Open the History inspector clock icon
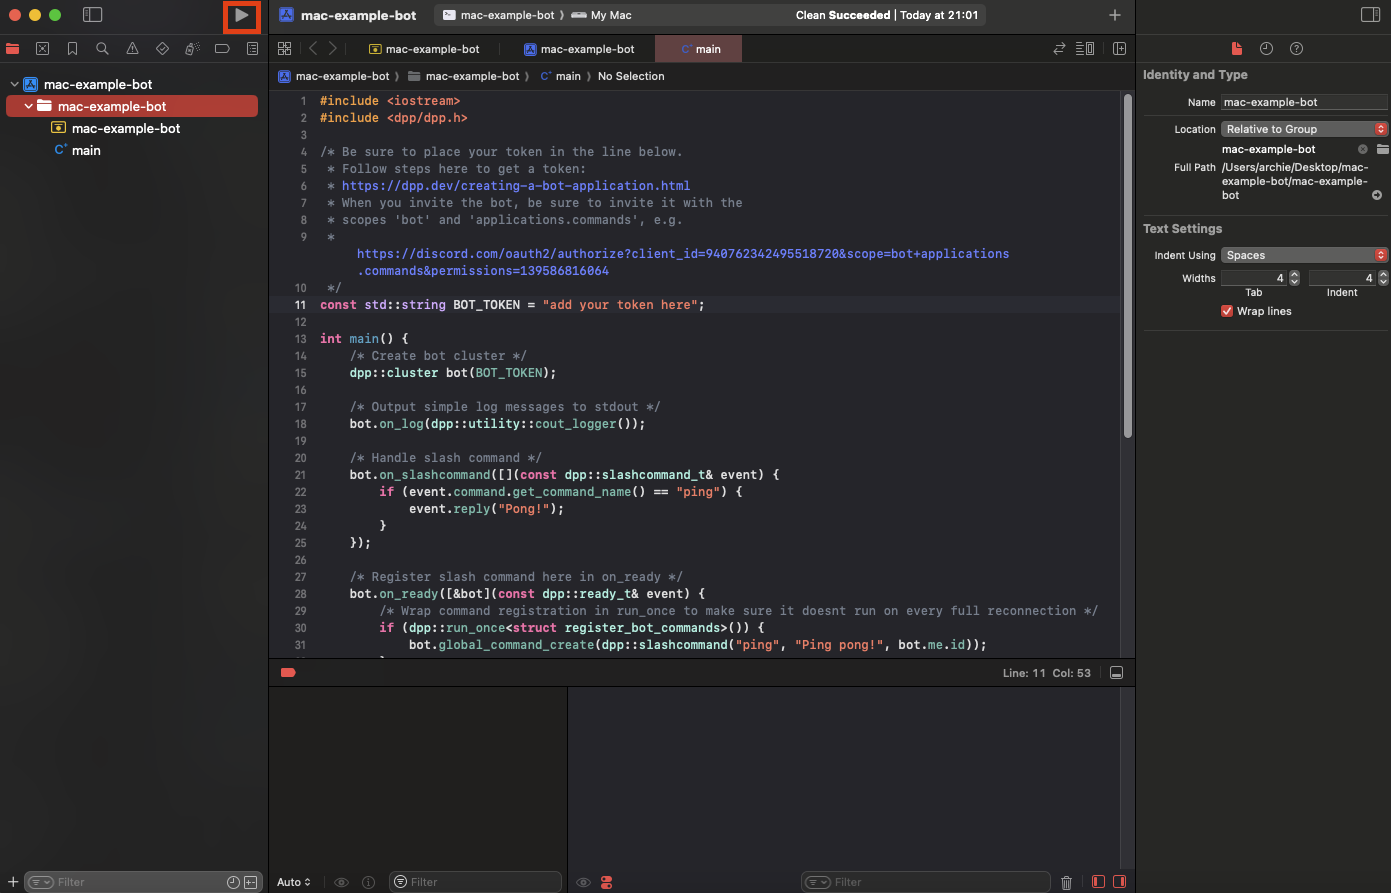Image resolution: width=1391 pixels, height=893 pixels. click(1266, 49)
